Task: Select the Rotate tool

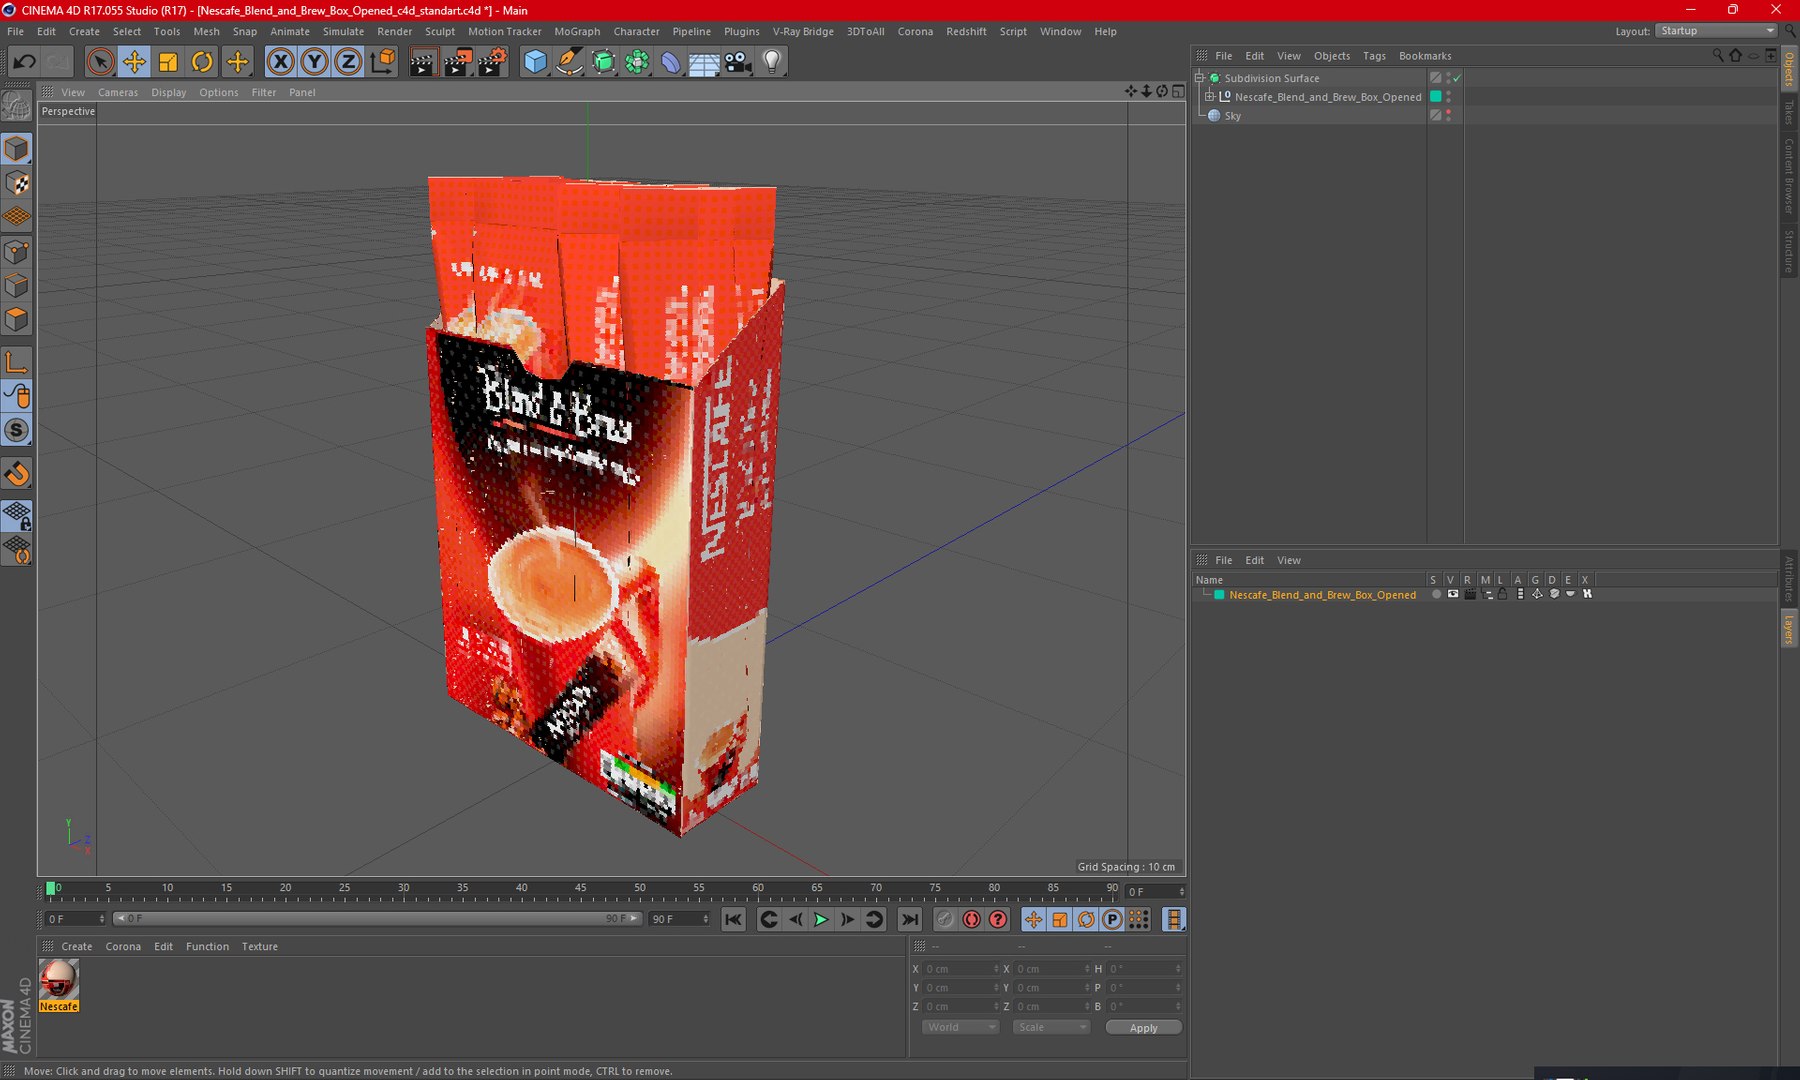Action: pyautogui.click(x=202, y=62)
